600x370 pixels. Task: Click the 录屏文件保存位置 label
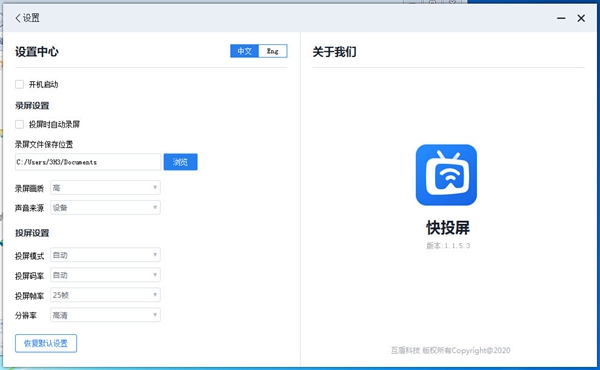pyautogui.click(x=44, y=144)
